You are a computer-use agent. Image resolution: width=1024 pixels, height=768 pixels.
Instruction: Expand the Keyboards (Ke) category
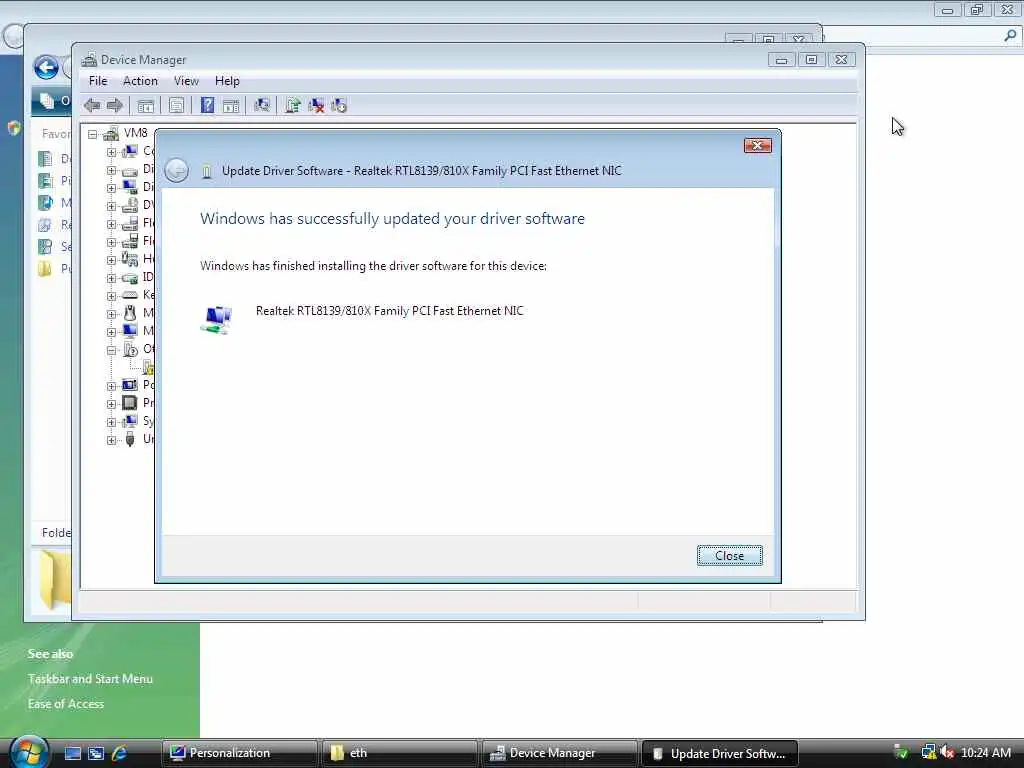coord(111,296)
